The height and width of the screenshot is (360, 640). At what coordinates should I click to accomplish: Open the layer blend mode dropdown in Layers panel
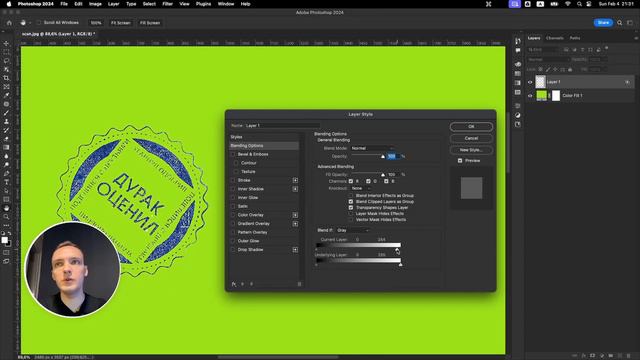point(548,60)
